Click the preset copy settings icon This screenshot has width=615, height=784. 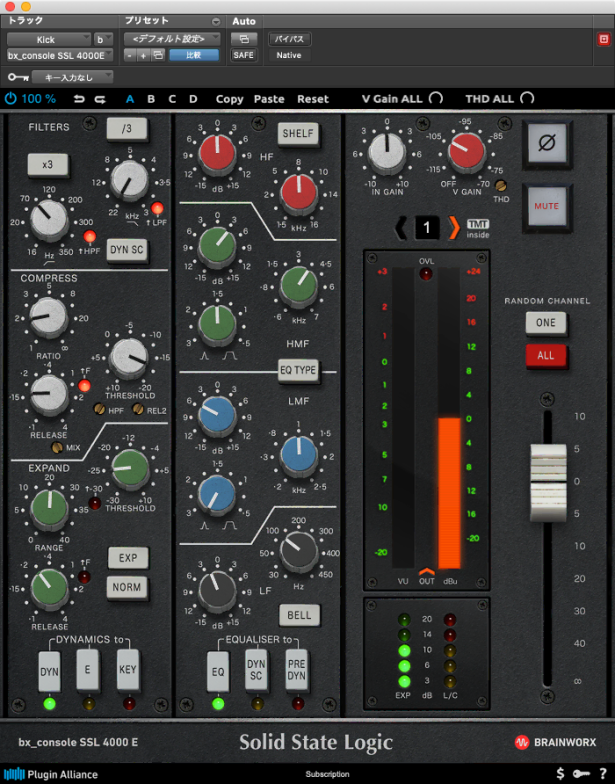[x=158, y=55]
